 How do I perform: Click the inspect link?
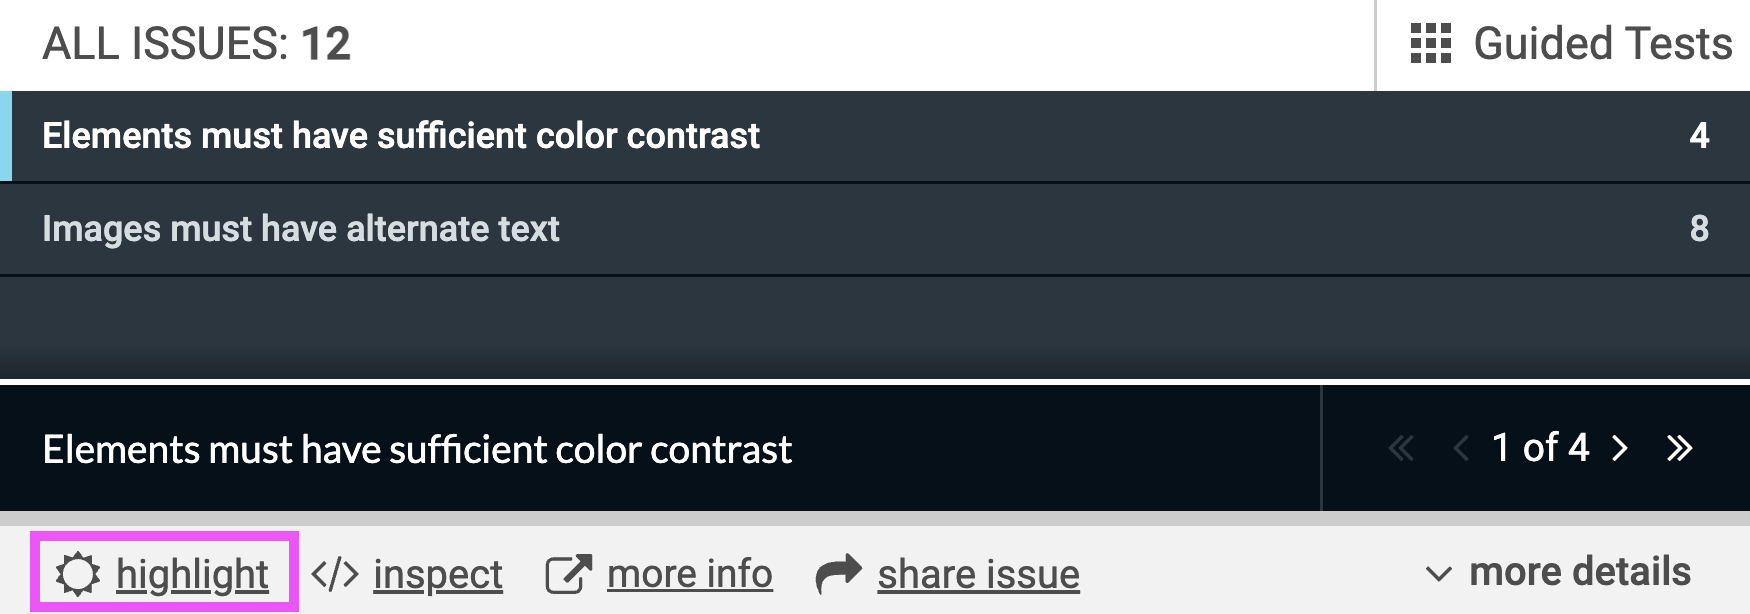click(438, 575)
